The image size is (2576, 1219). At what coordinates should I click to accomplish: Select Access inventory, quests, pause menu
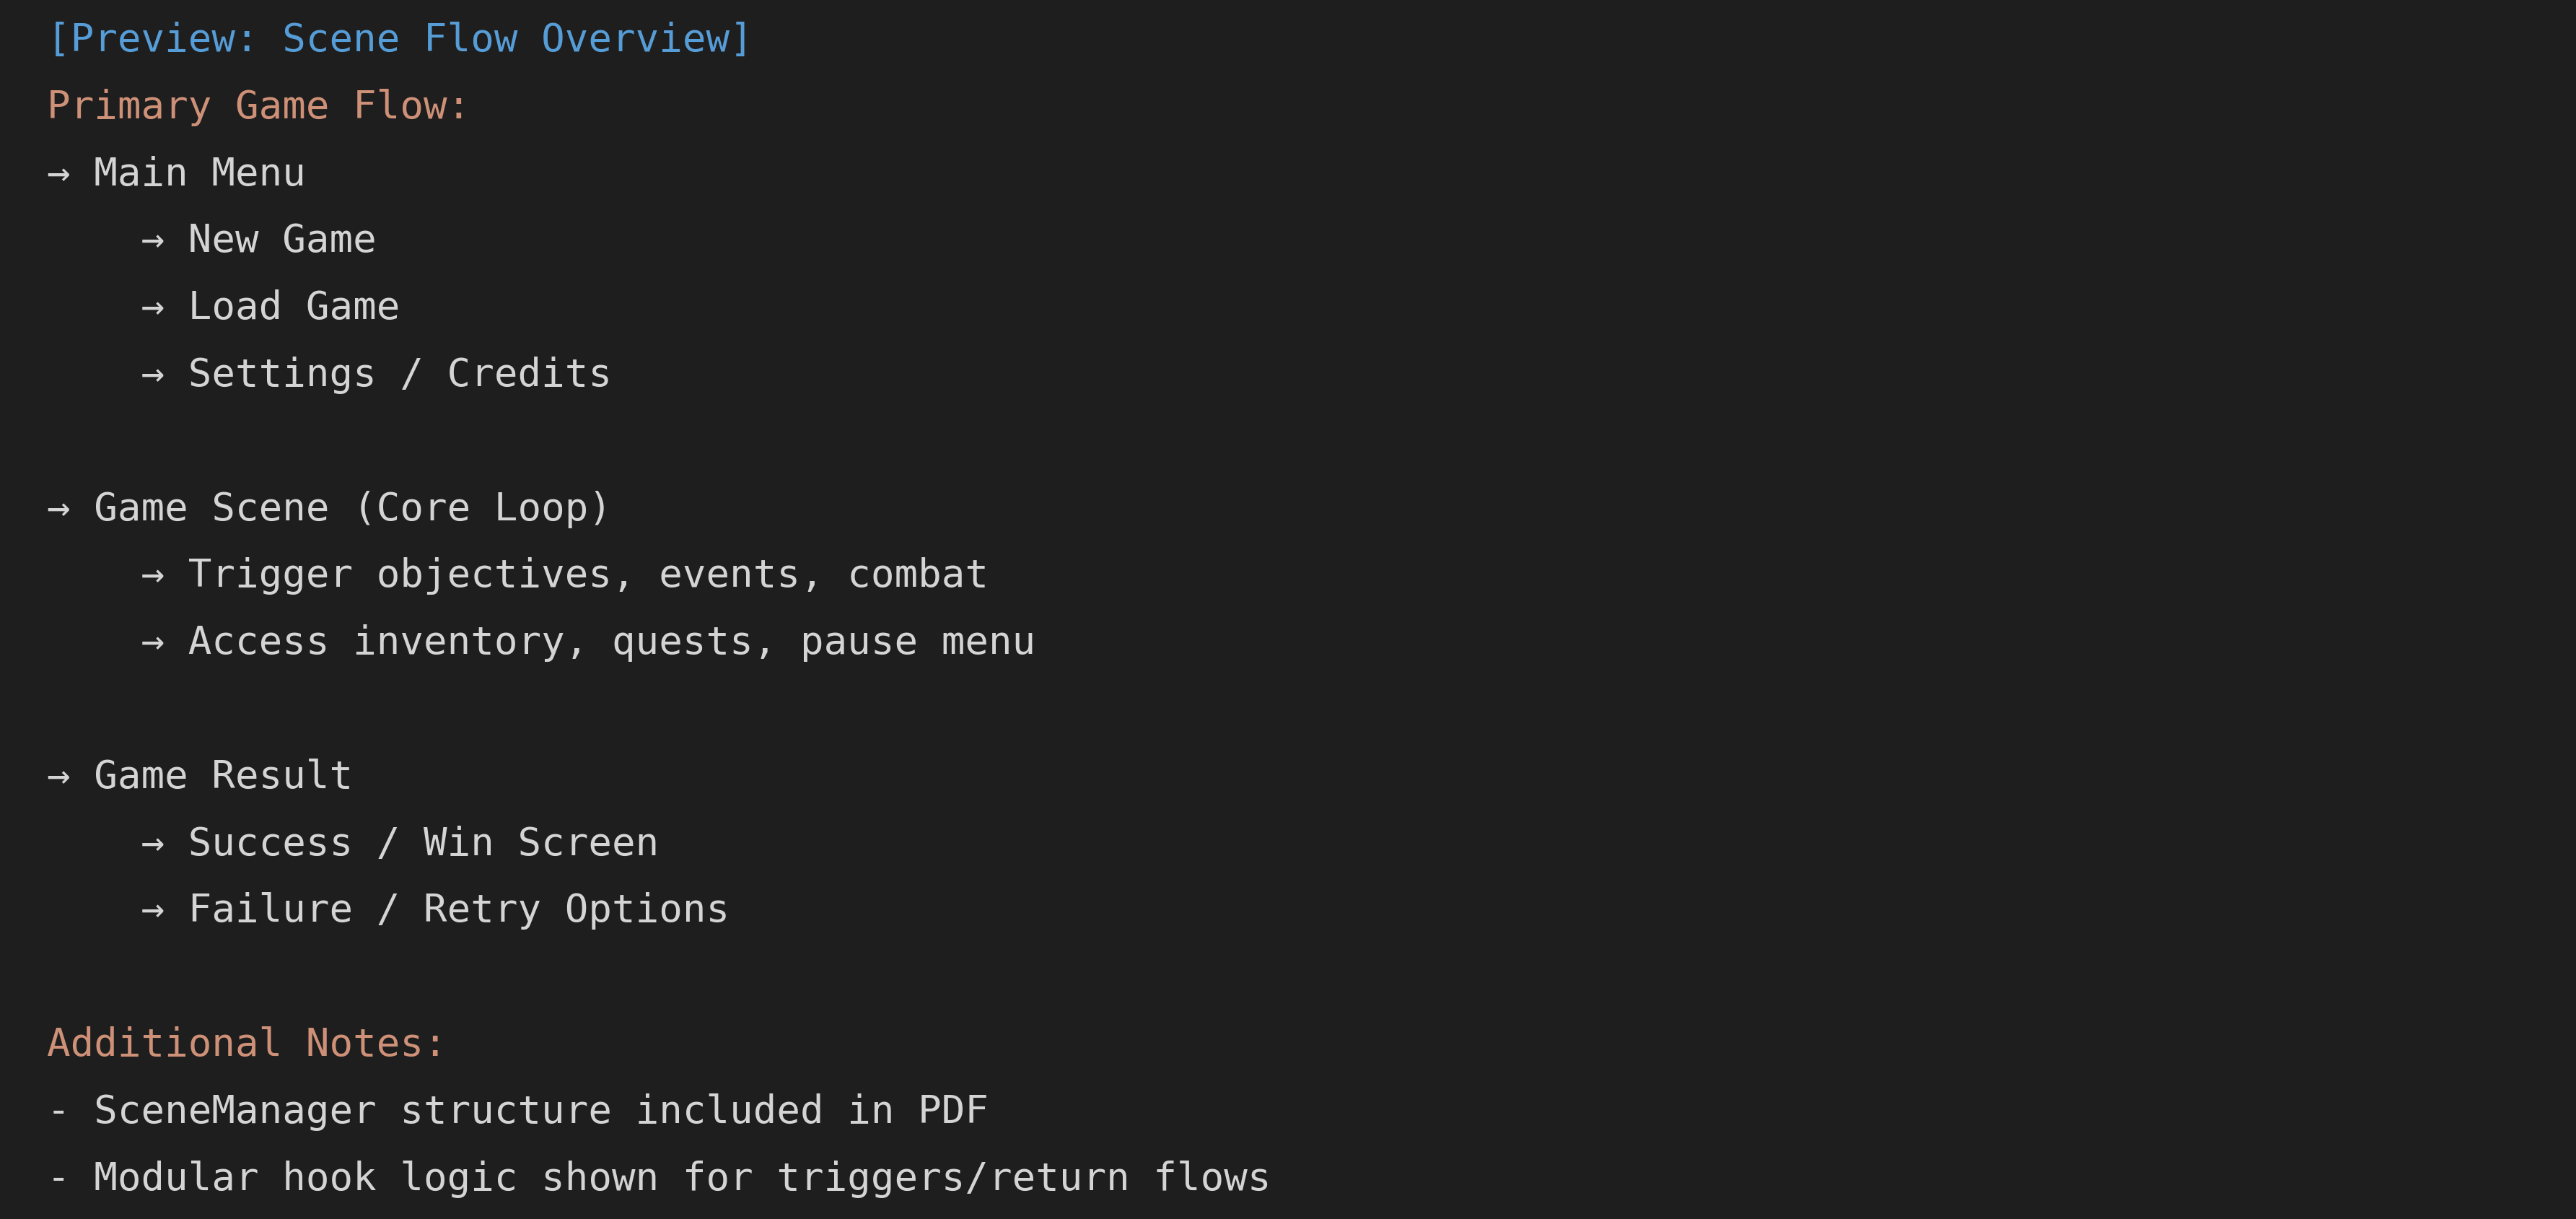coord(611,642)
